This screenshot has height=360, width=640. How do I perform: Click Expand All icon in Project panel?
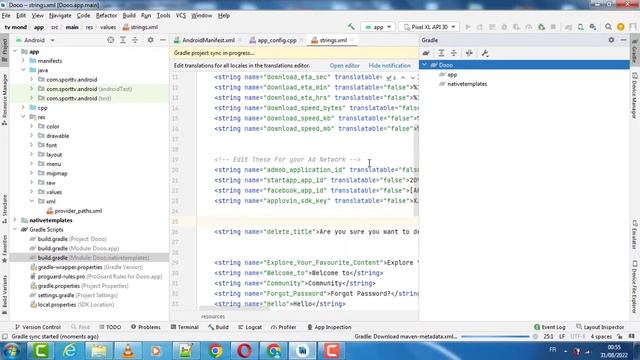coord(123,40)
